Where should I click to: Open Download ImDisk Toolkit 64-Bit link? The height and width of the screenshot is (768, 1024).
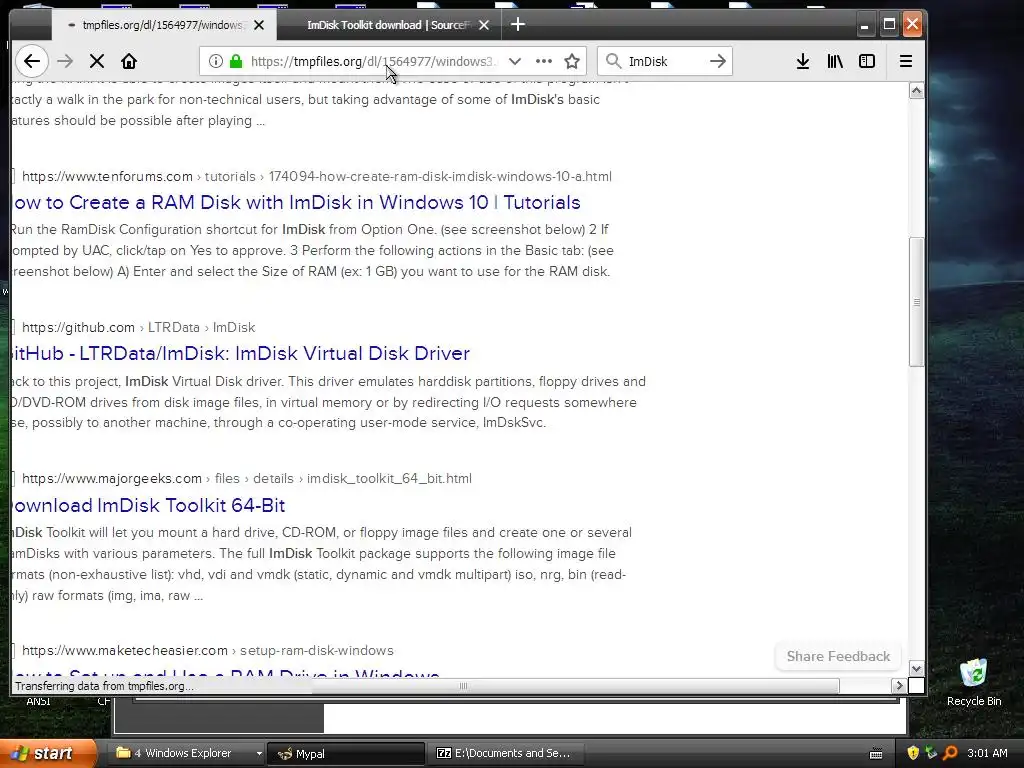(x=148, y=505)
